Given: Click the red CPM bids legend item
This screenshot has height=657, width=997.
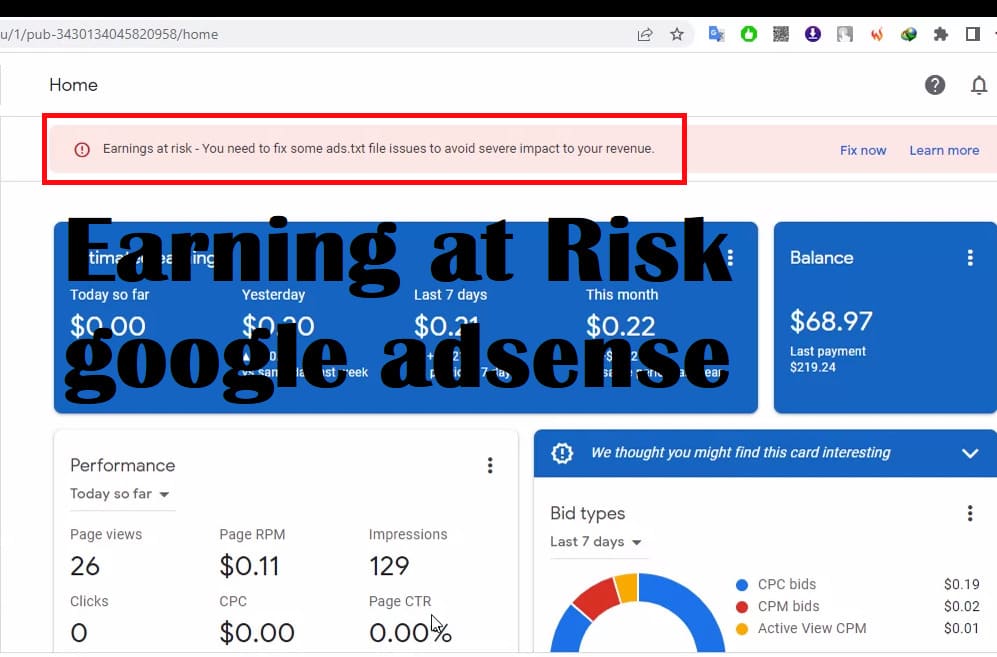Looking at the screenshot, I should [x=788, y=606].
